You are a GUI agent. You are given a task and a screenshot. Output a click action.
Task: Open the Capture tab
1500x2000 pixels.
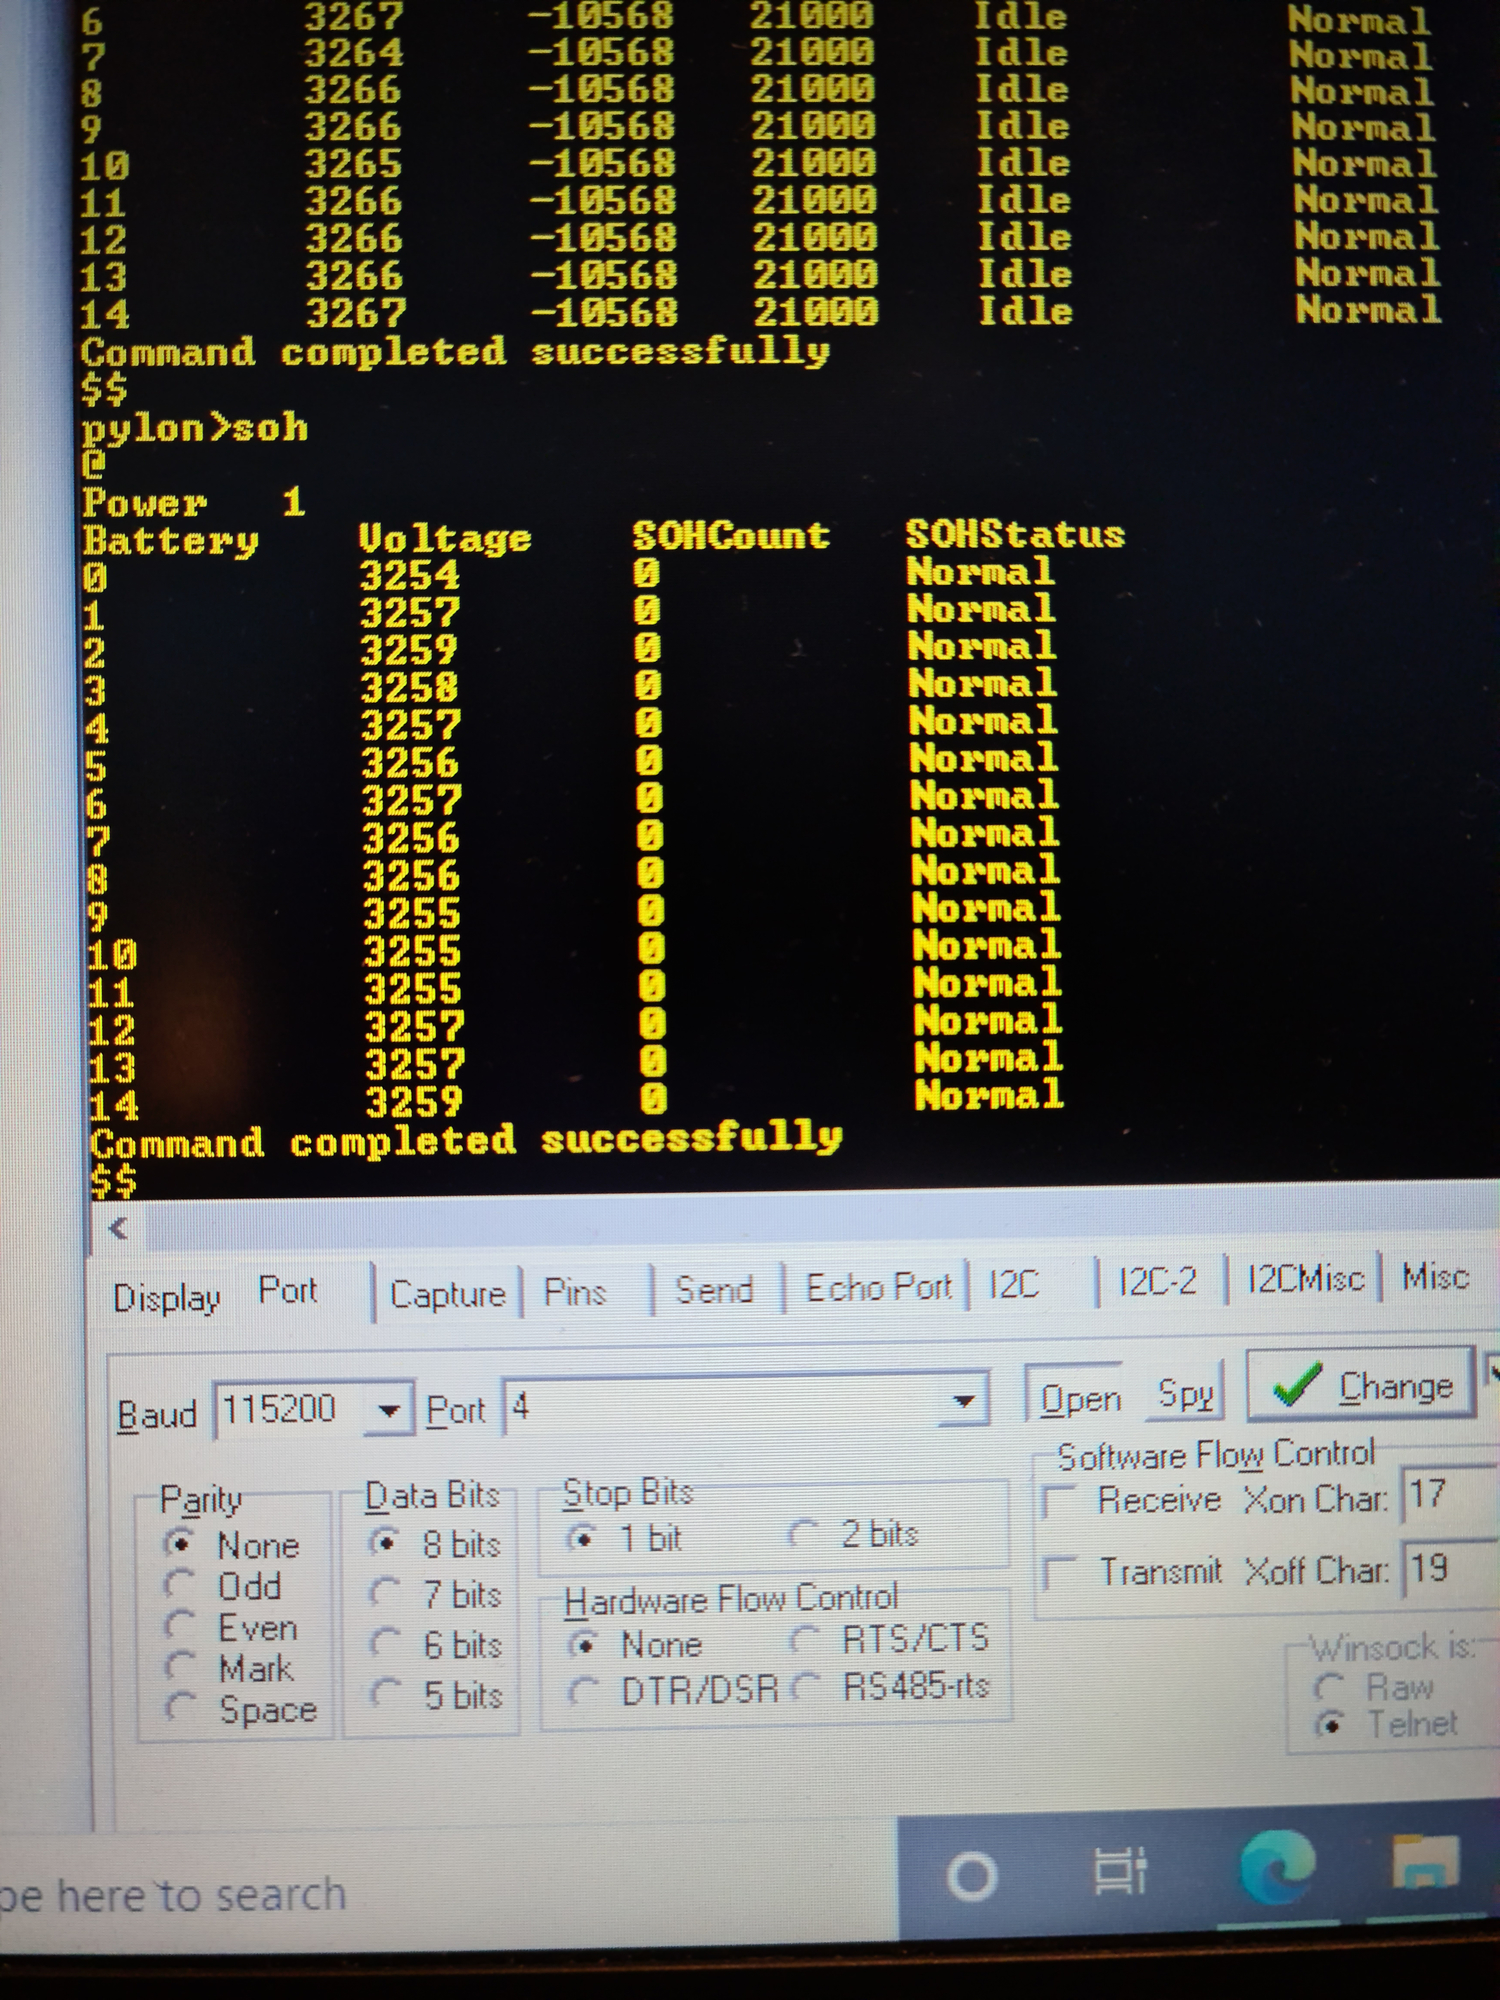coord(448,1295)
